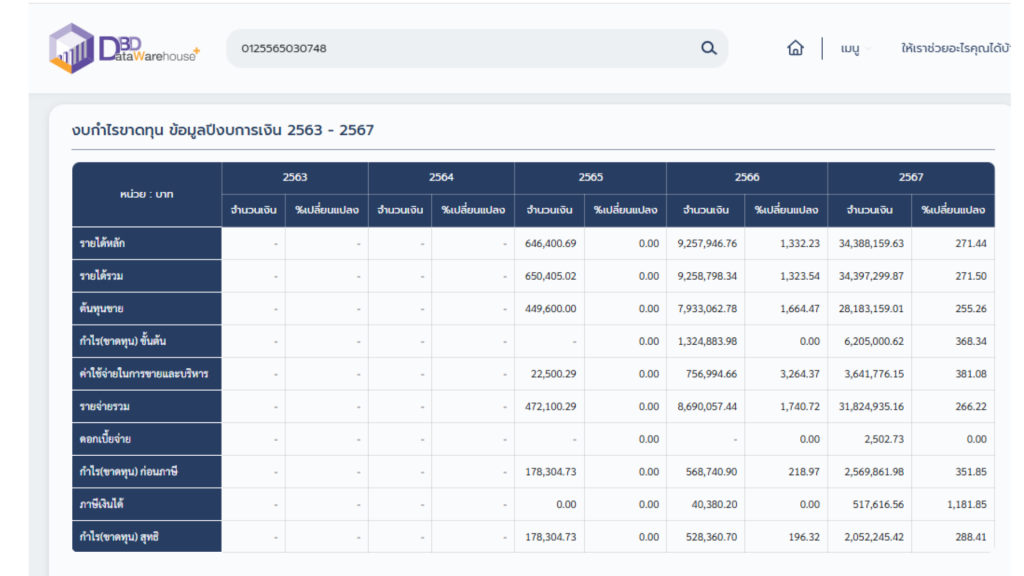1024x576 pixels.
Task: Click the ให้เราช่วยอะไรคุณได้บ้าง help link
Action: click(x=955, y=48)
